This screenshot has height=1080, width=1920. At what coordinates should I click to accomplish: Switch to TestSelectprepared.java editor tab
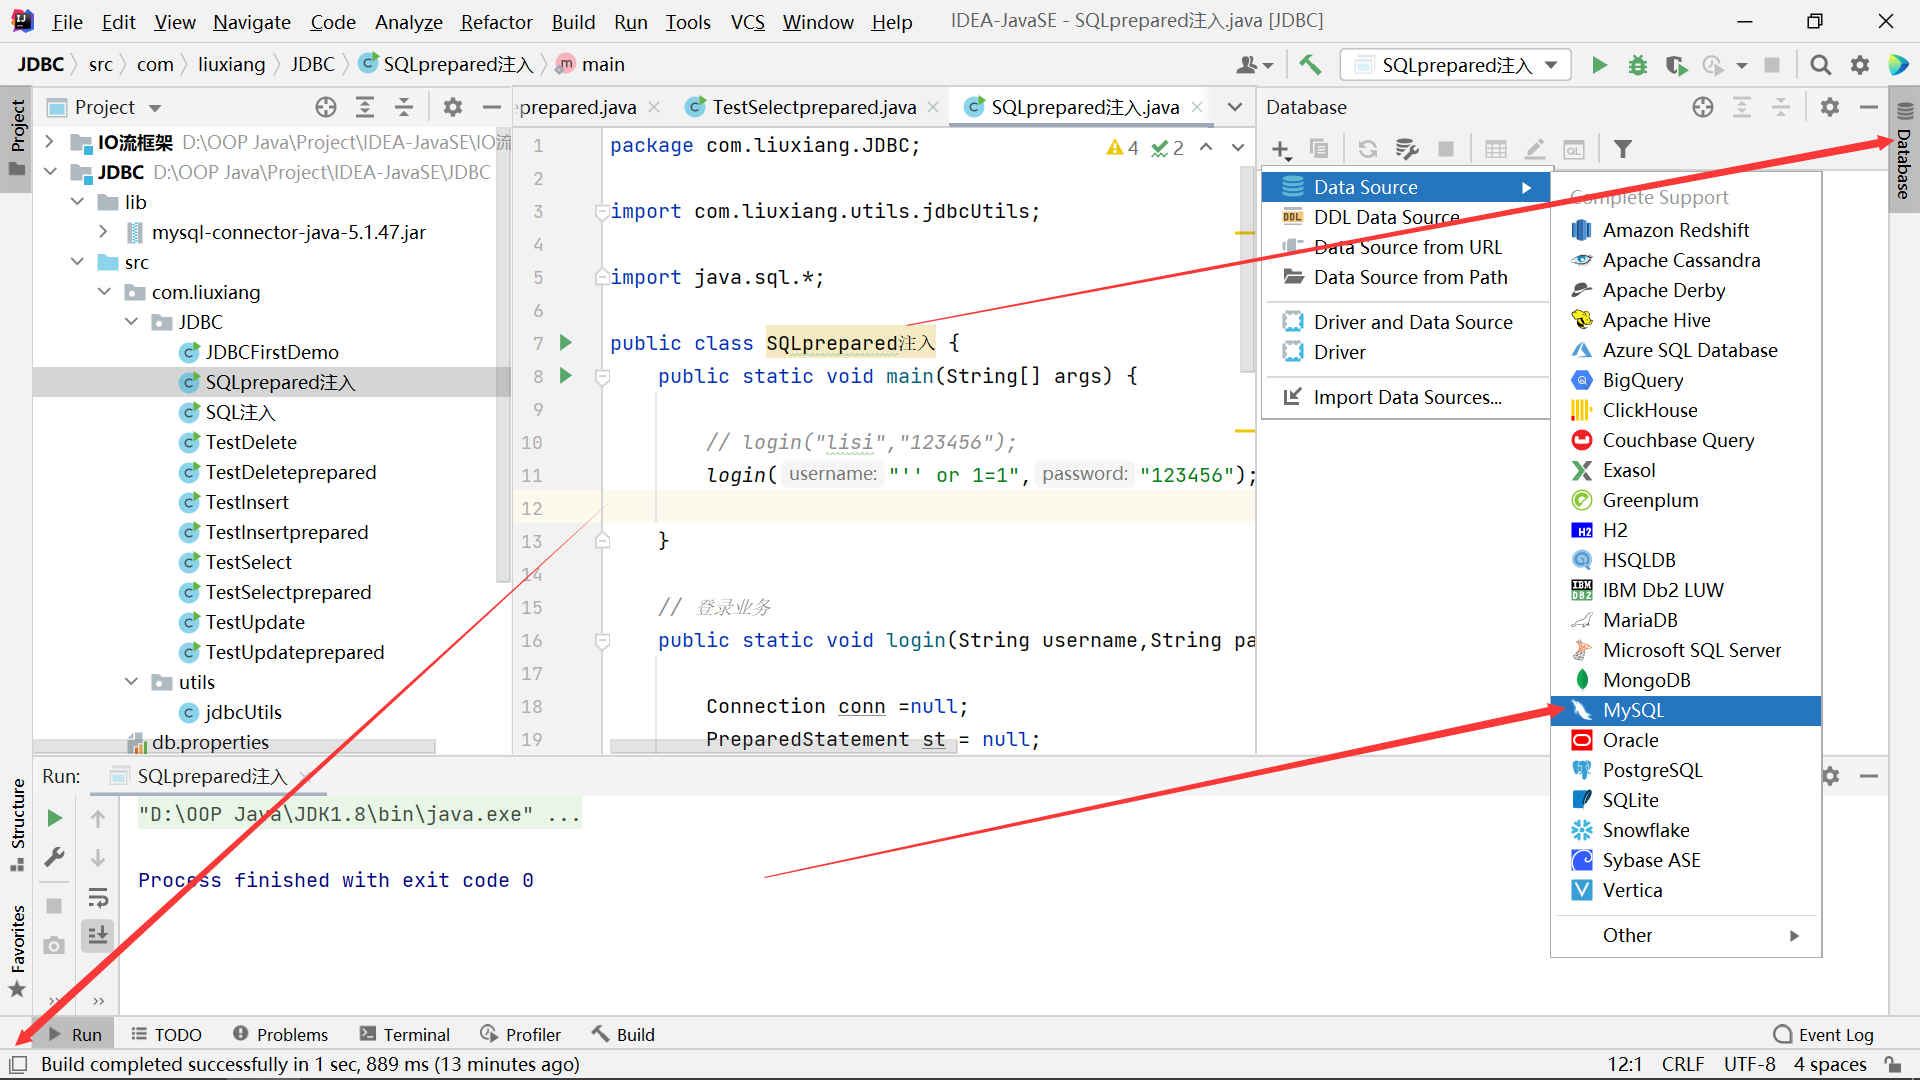point(813,107)
